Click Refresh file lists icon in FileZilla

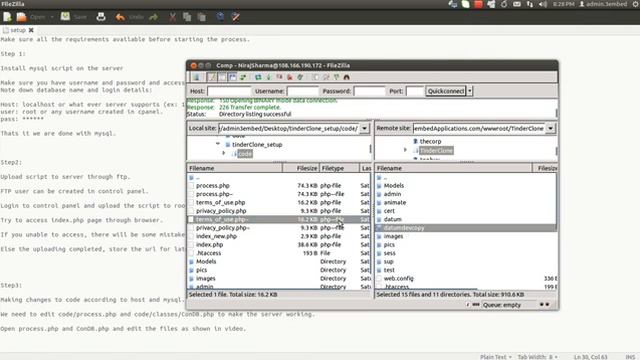[x=258, y=77]
